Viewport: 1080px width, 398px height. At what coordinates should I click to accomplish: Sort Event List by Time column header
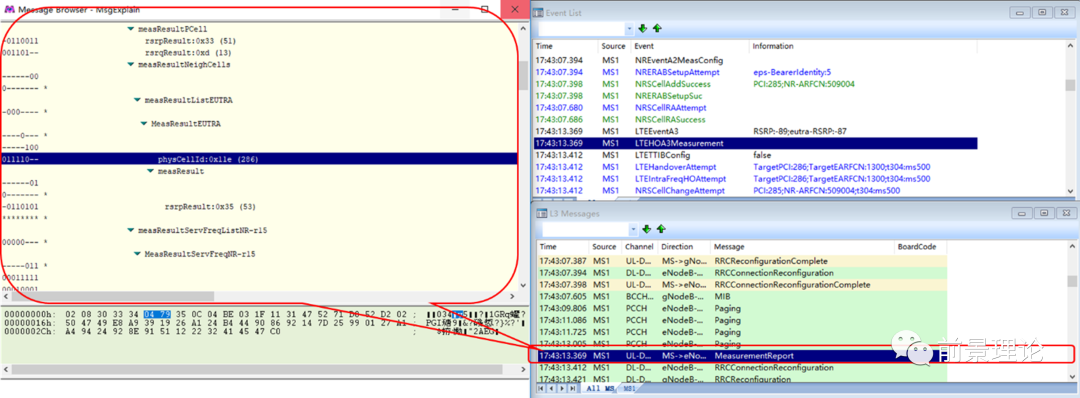tap(565, 46)
